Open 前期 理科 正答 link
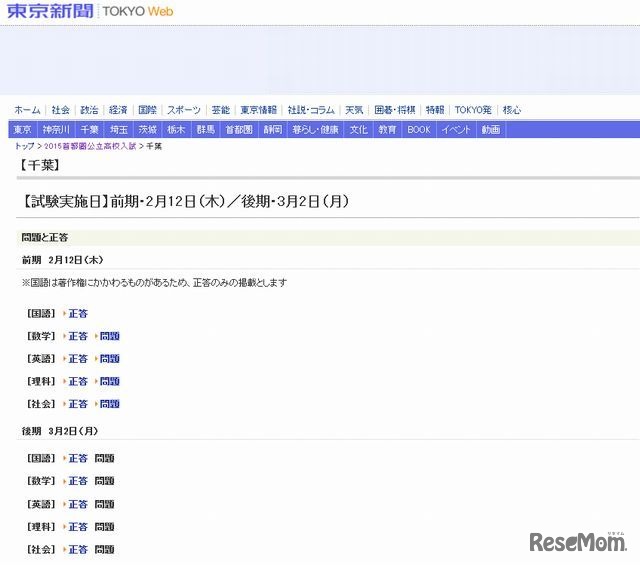 pos(78,381)
